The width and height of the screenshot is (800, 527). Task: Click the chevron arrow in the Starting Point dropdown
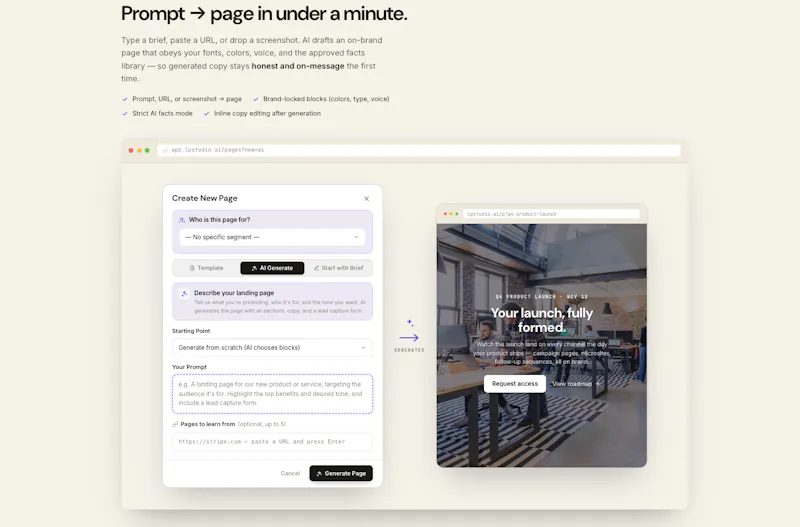(x=363, y=348)
